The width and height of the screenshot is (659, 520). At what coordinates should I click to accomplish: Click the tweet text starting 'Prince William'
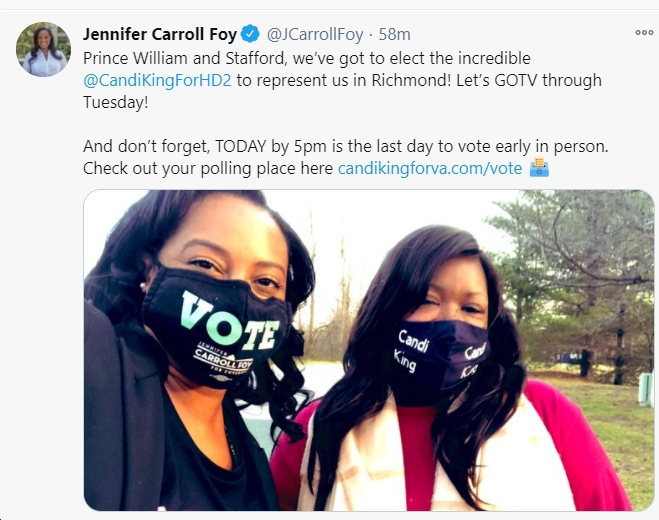[x=342, y=80]
